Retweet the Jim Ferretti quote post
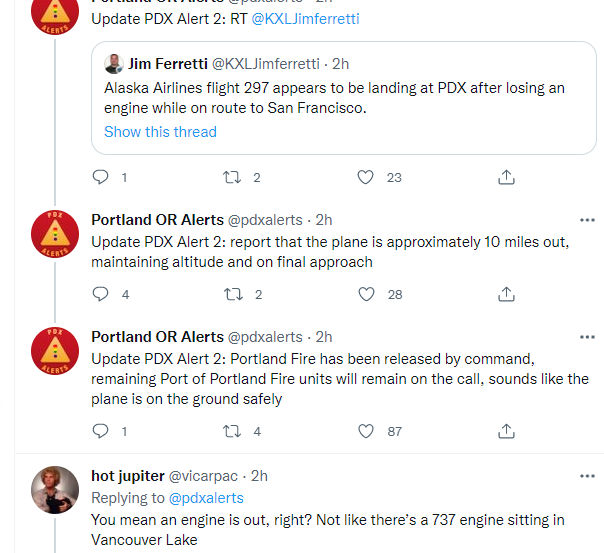Viewport: 604px width, 553px height. [232, 177]
